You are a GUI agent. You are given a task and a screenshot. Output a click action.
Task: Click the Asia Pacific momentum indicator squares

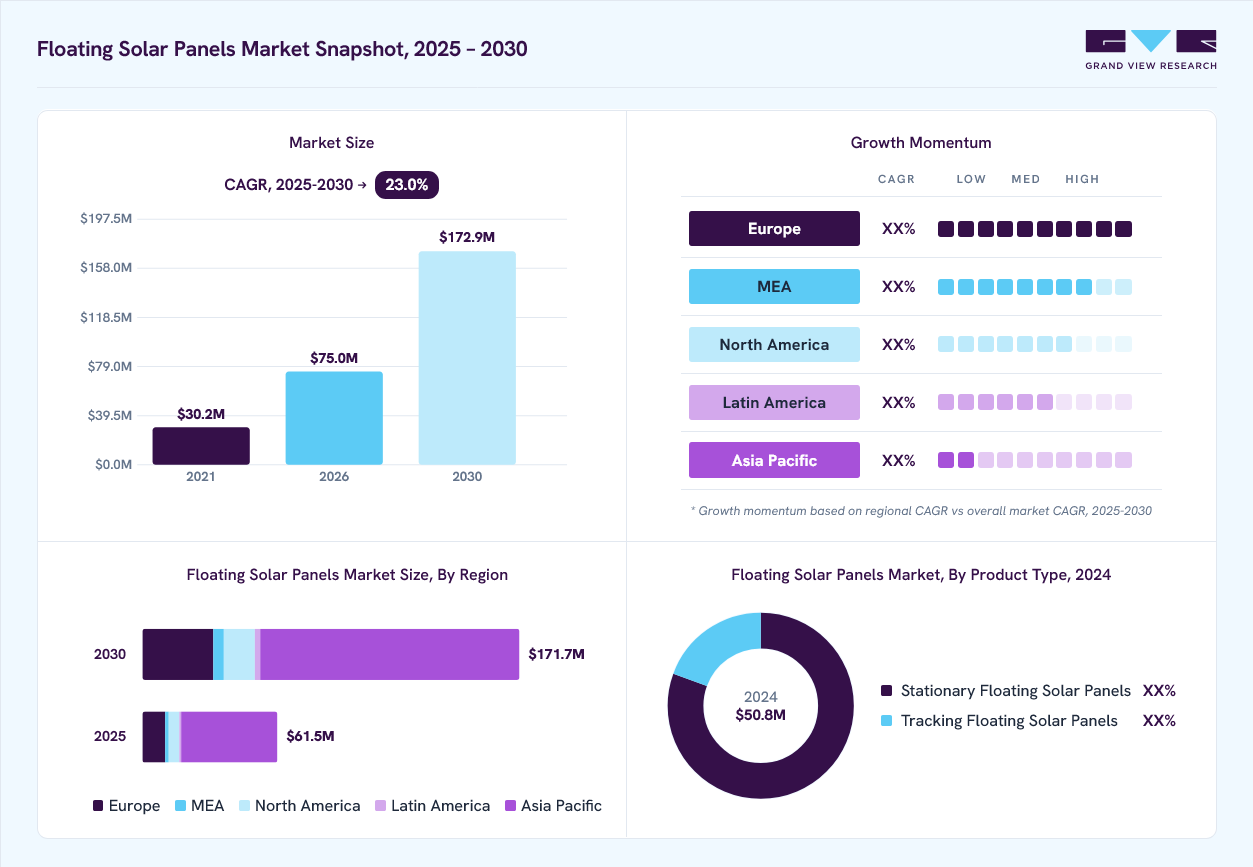click(1035, 460)
